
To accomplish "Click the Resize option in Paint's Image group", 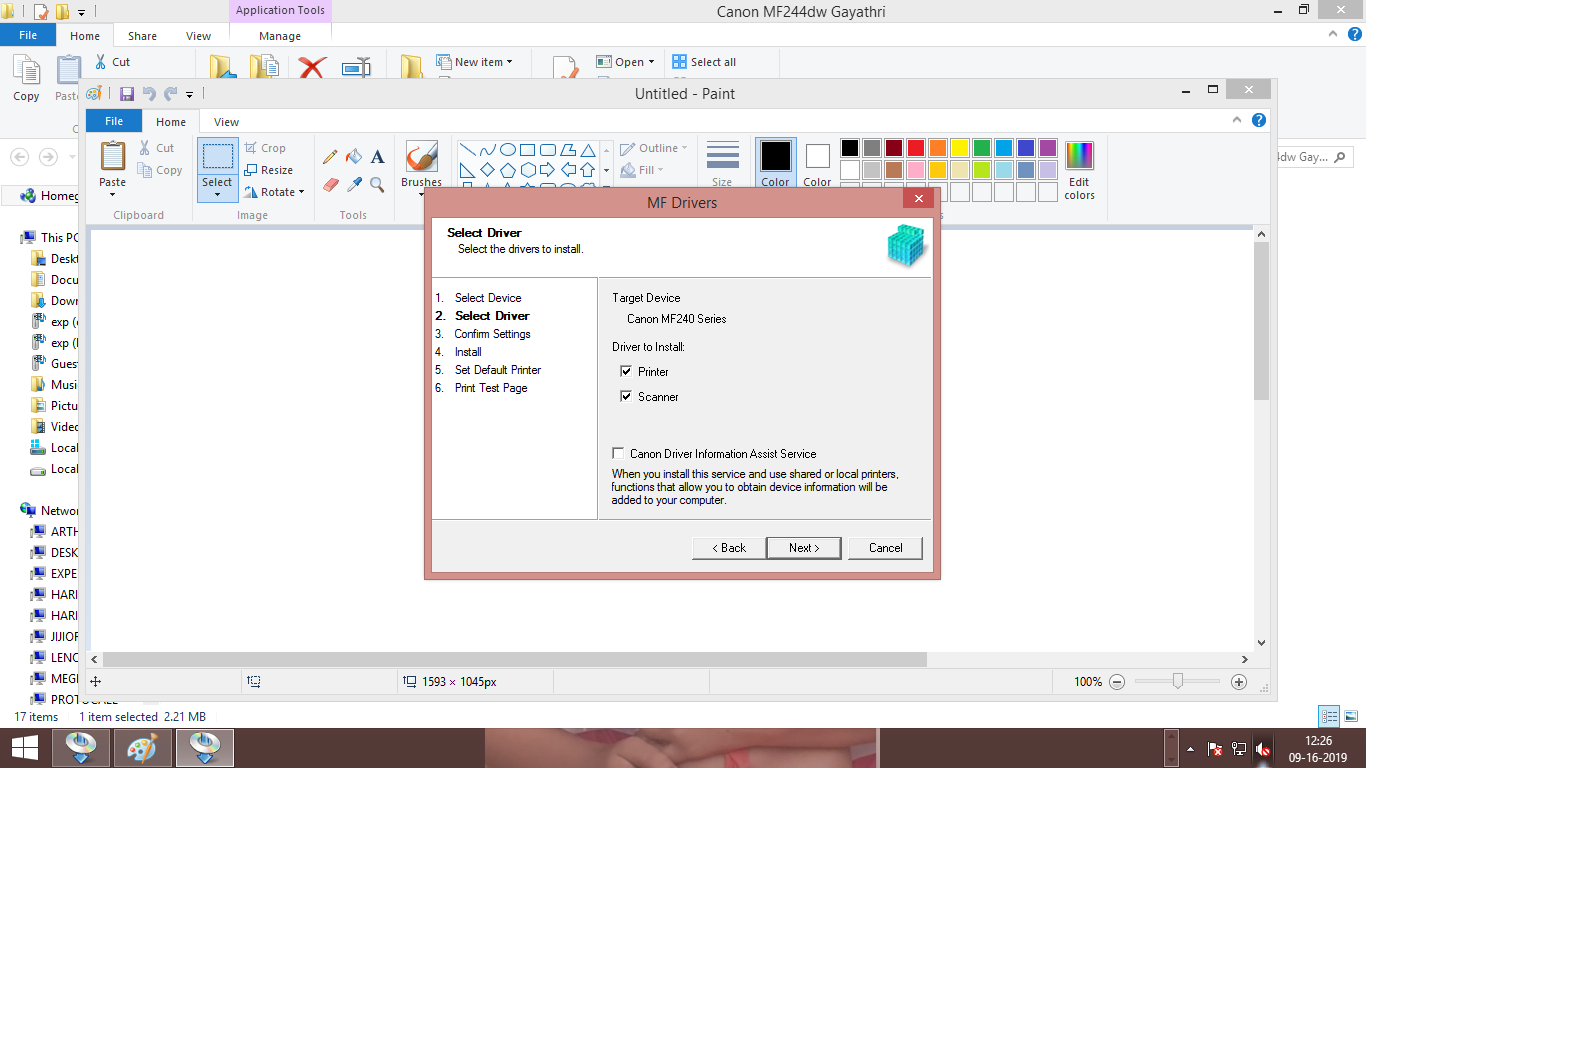I will coord(269,170).
